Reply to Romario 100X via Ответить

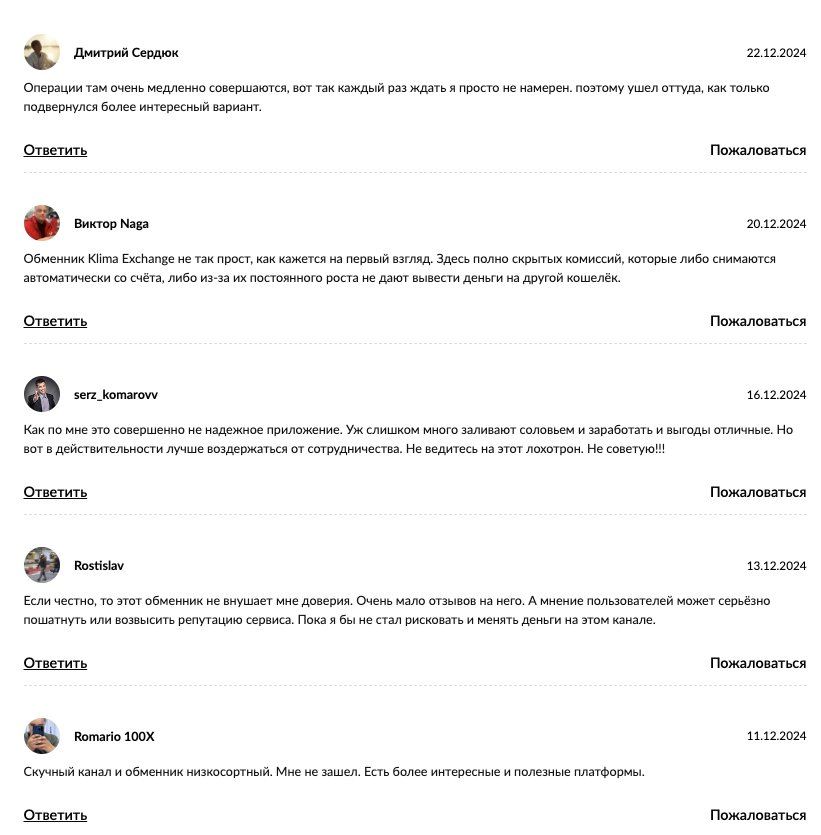coord(55,815)
